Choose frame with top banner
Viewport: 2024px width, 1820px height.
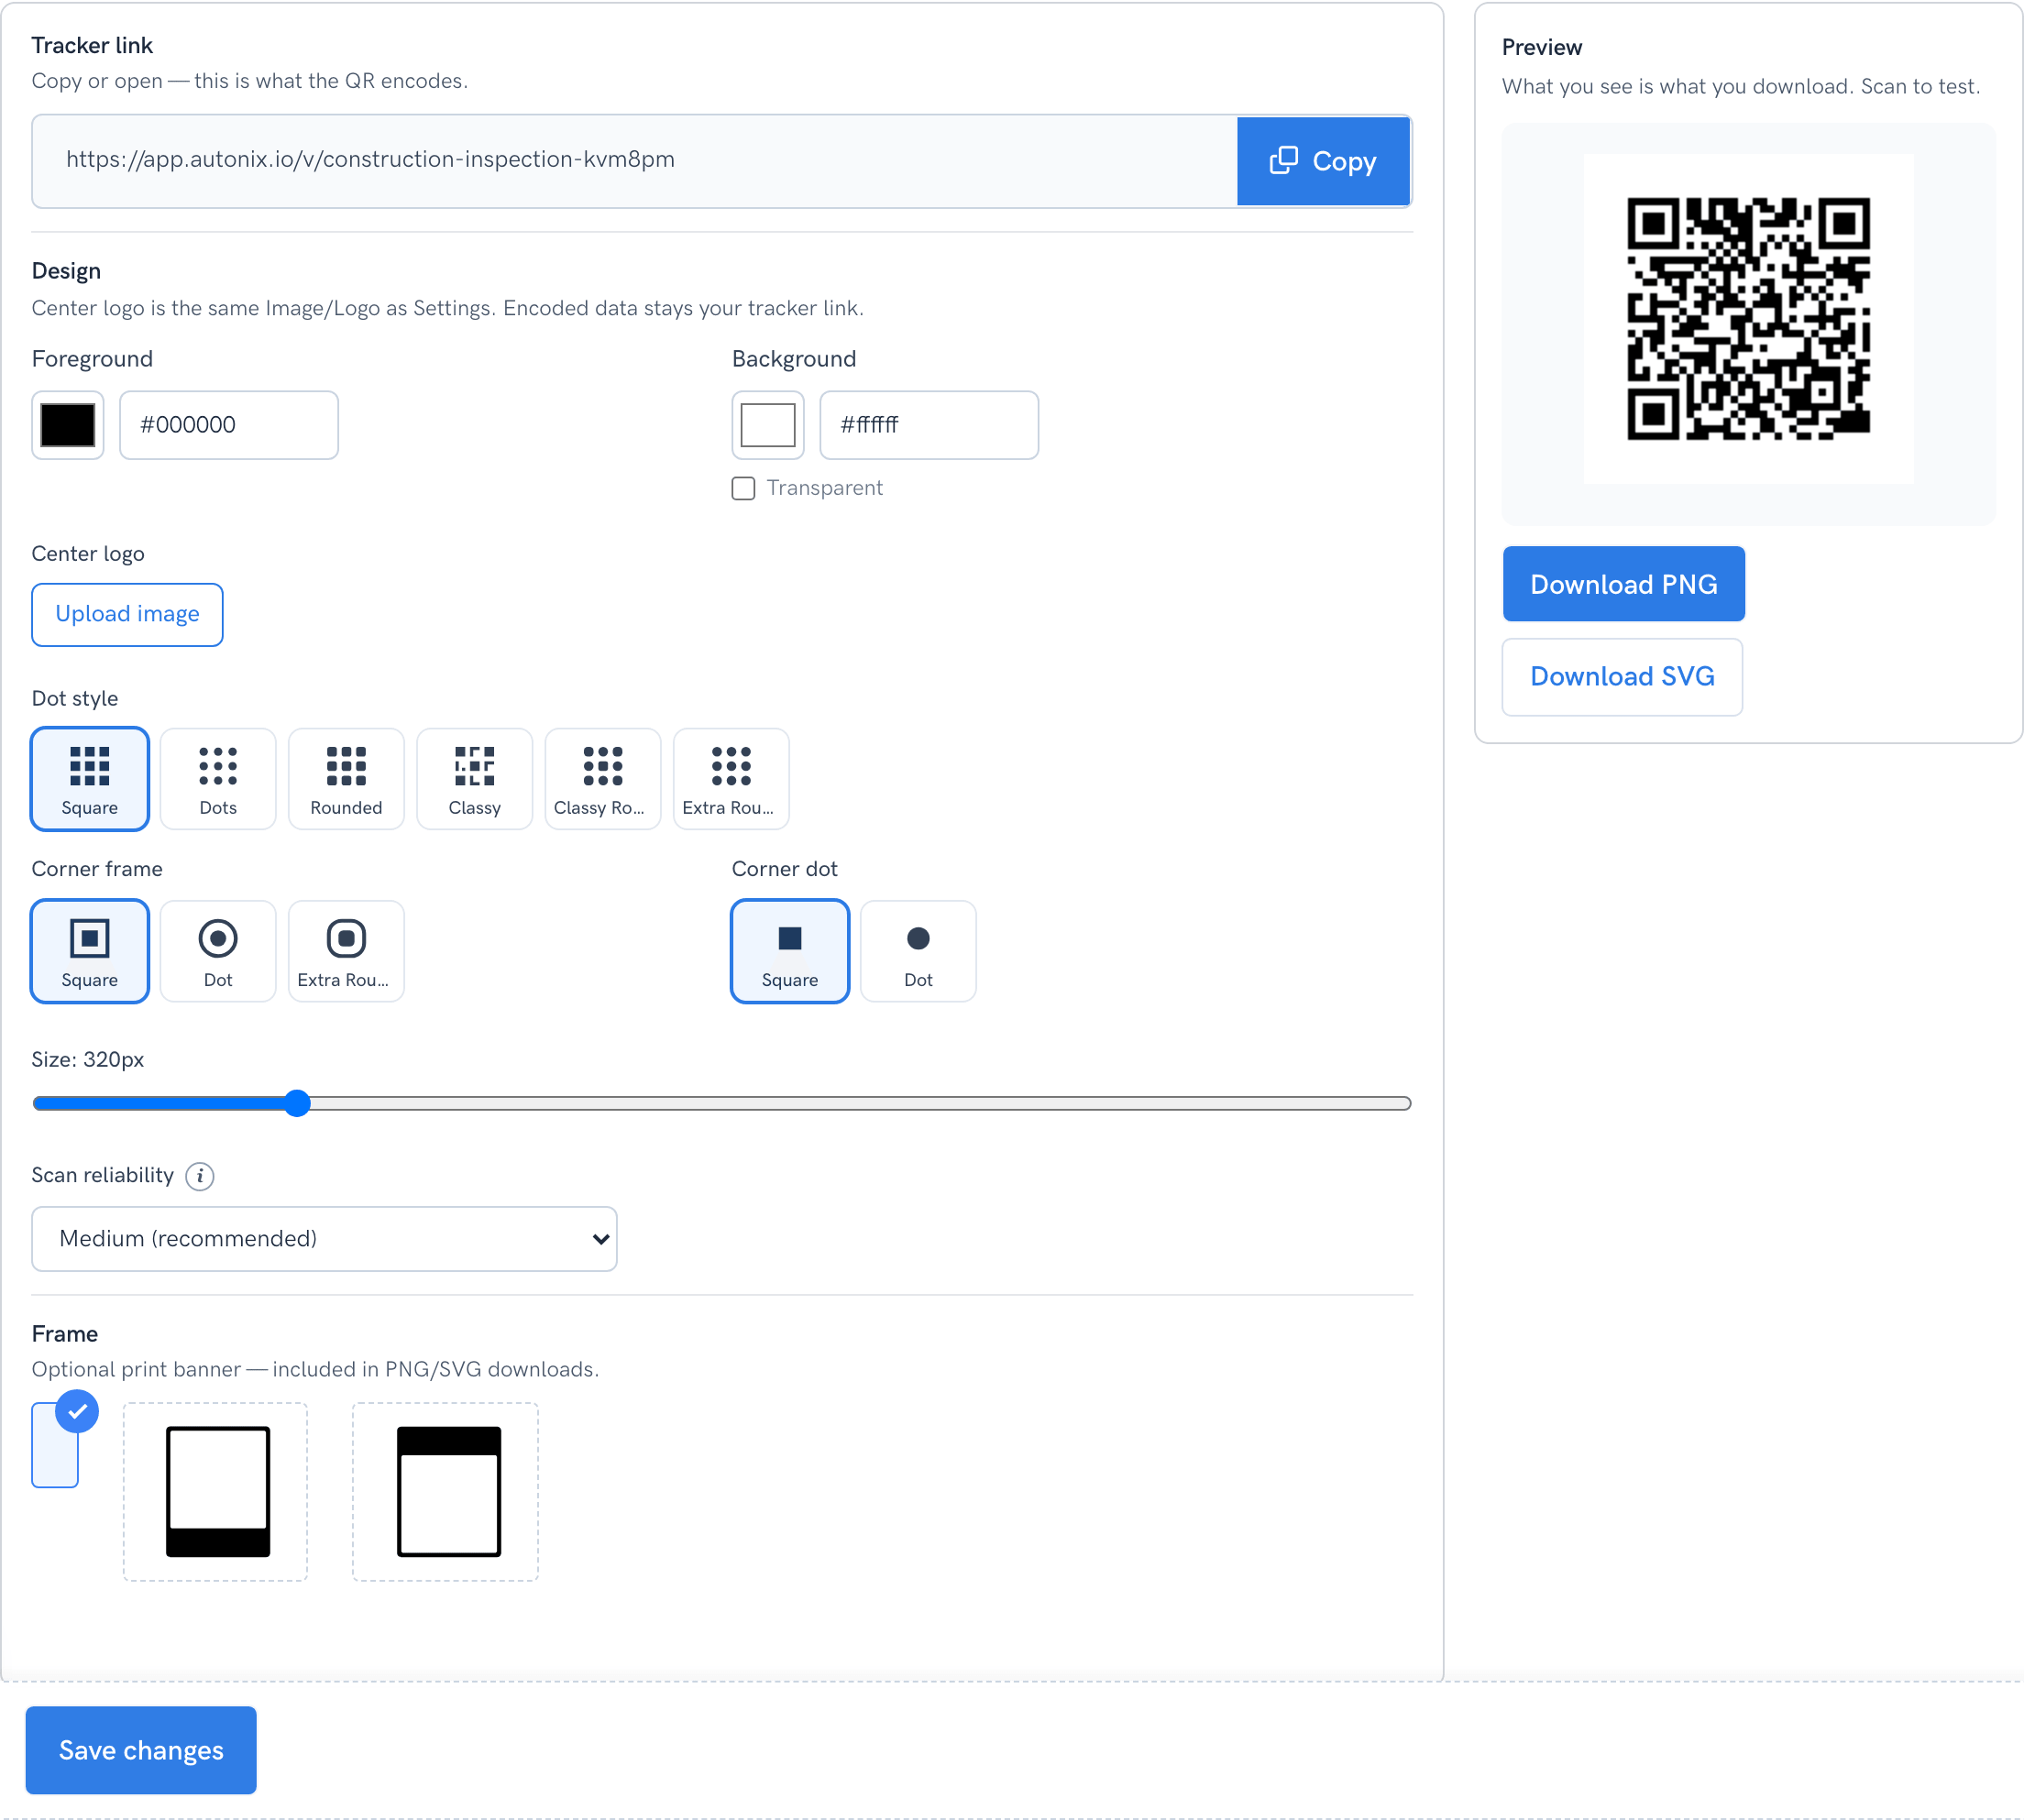click(x=446, y=1491)
